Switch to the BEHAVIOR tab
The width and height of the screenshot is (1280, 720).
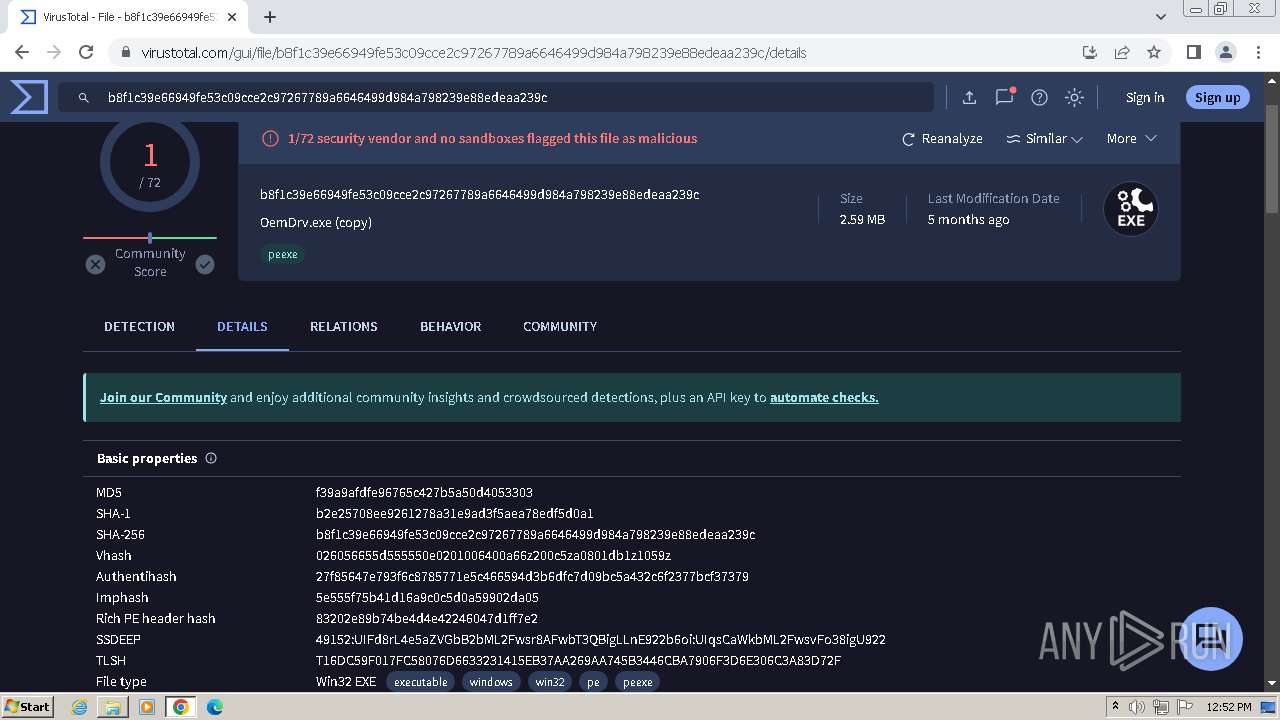450,326
